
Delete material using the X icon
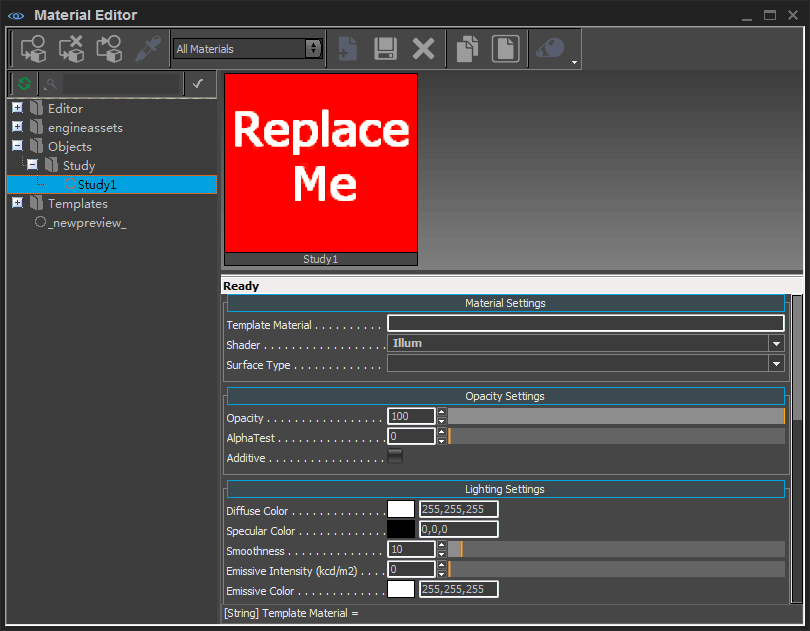423,48
